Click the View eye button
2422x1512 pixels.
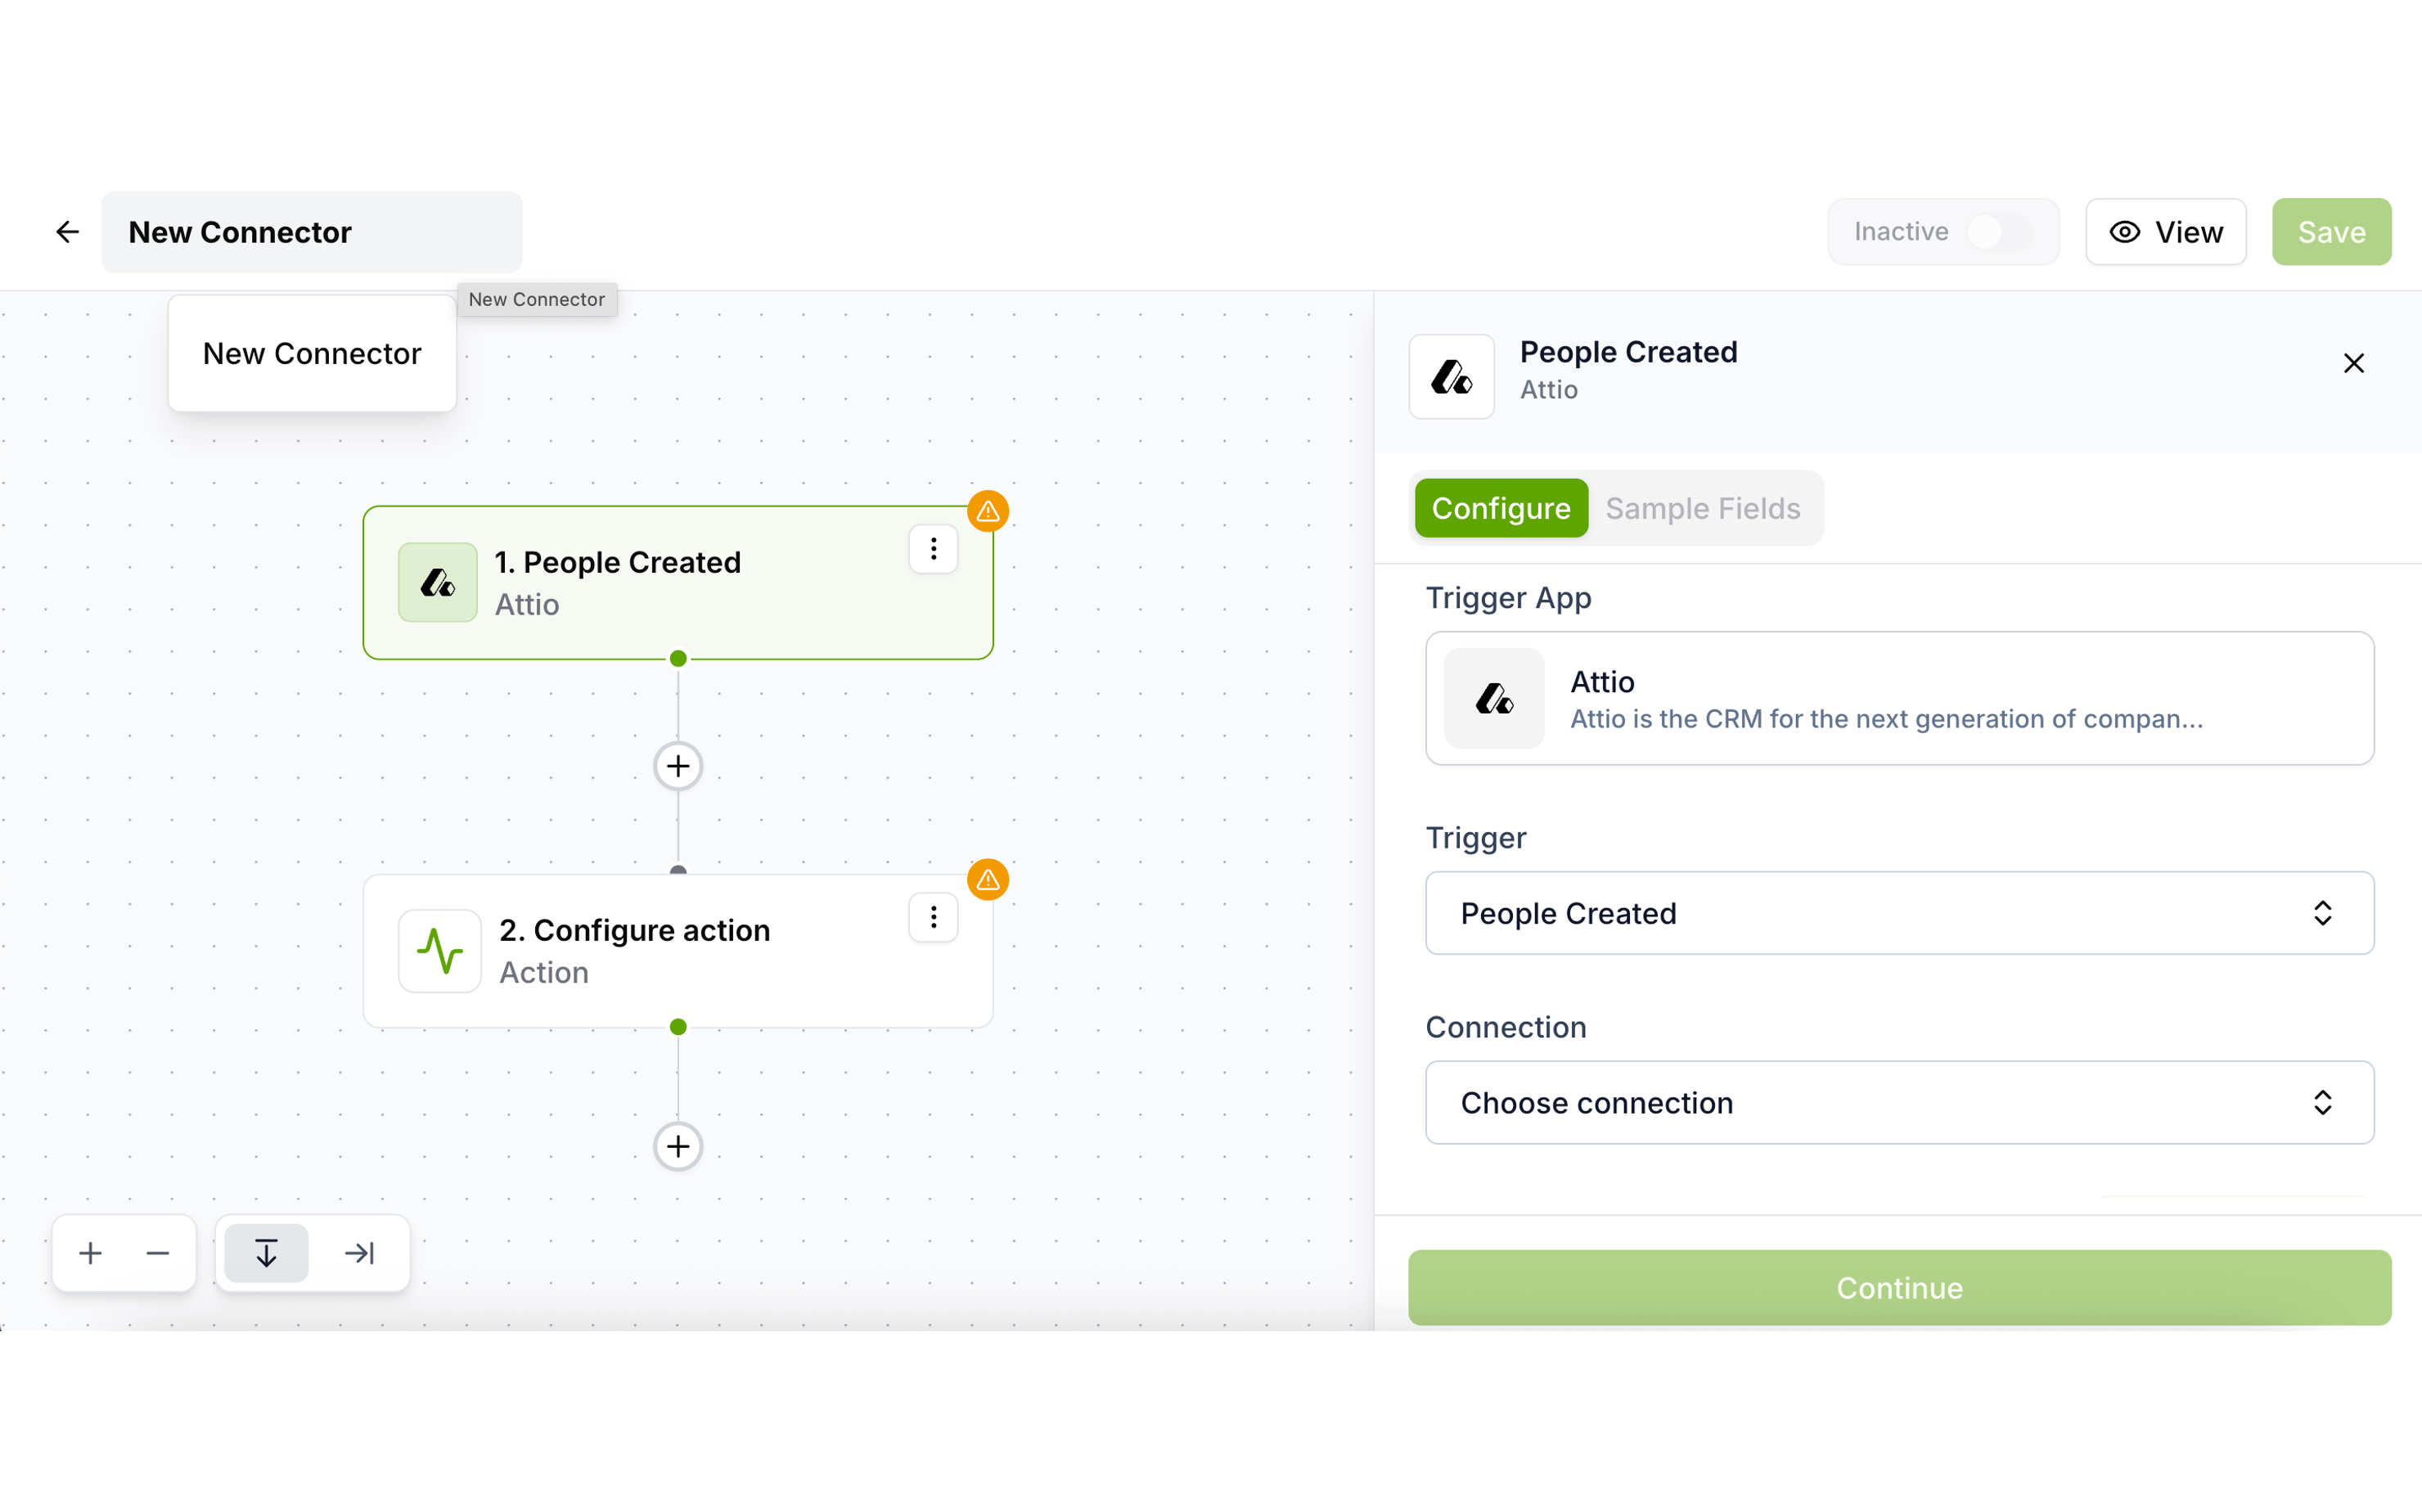(x=2165, y=232)
